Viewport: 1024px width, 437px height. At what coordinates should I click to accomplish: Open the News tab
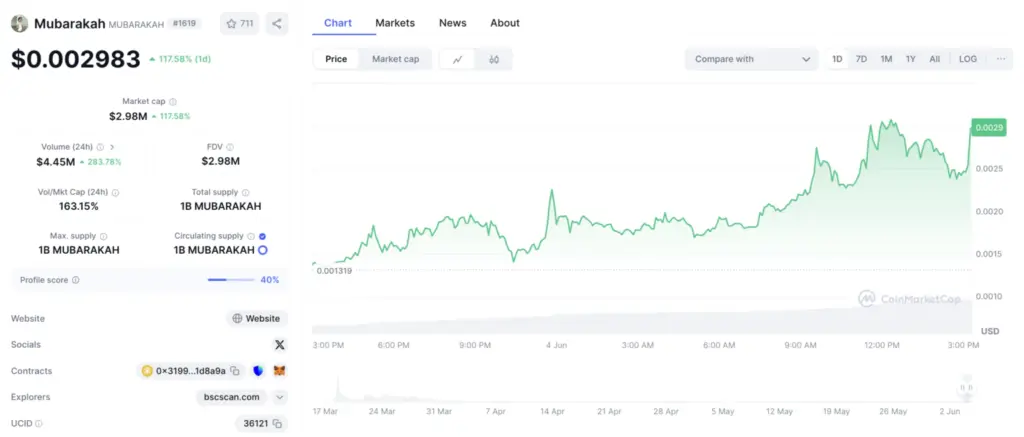[x=453, y=23]
